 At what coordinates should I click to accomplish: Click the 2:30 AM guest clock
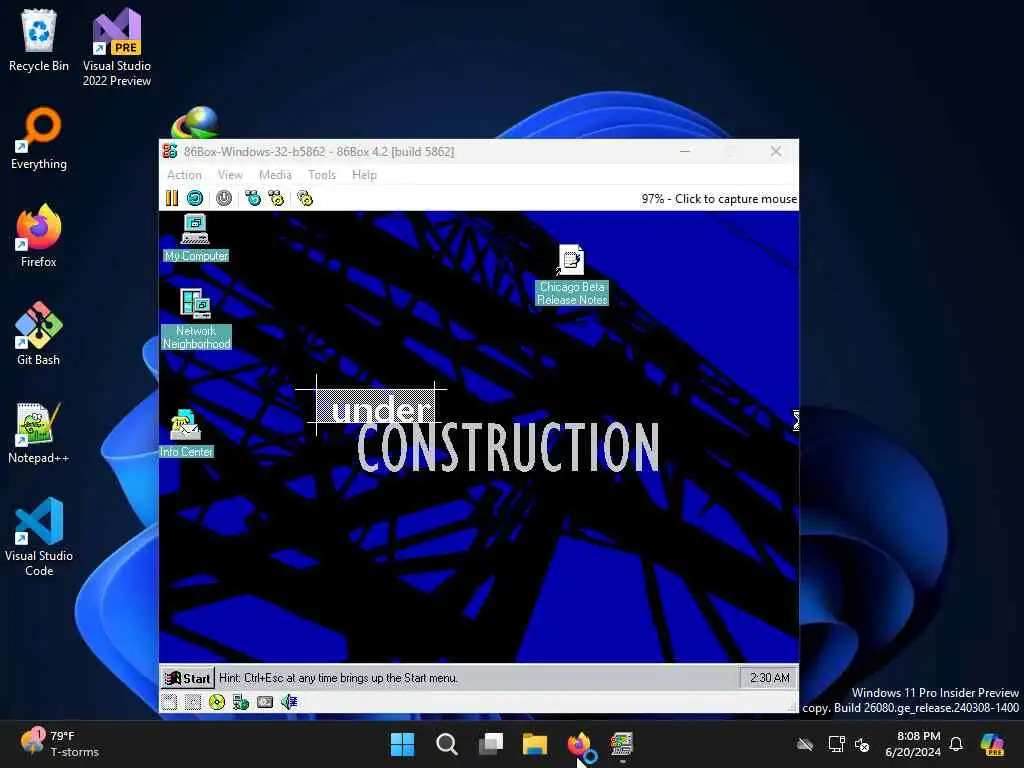pos(769,678)
